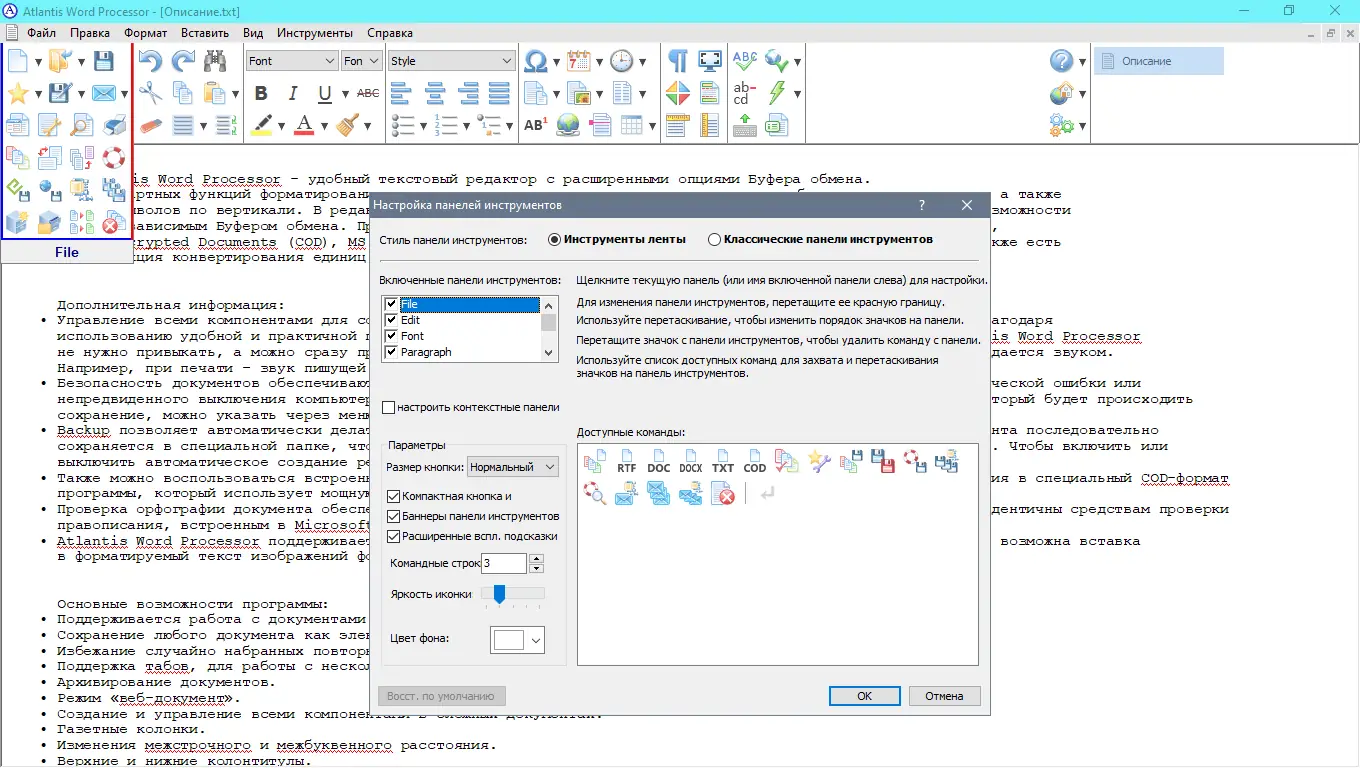Click the undo arrow icon

pyautogui.click(x=149, y=60)
